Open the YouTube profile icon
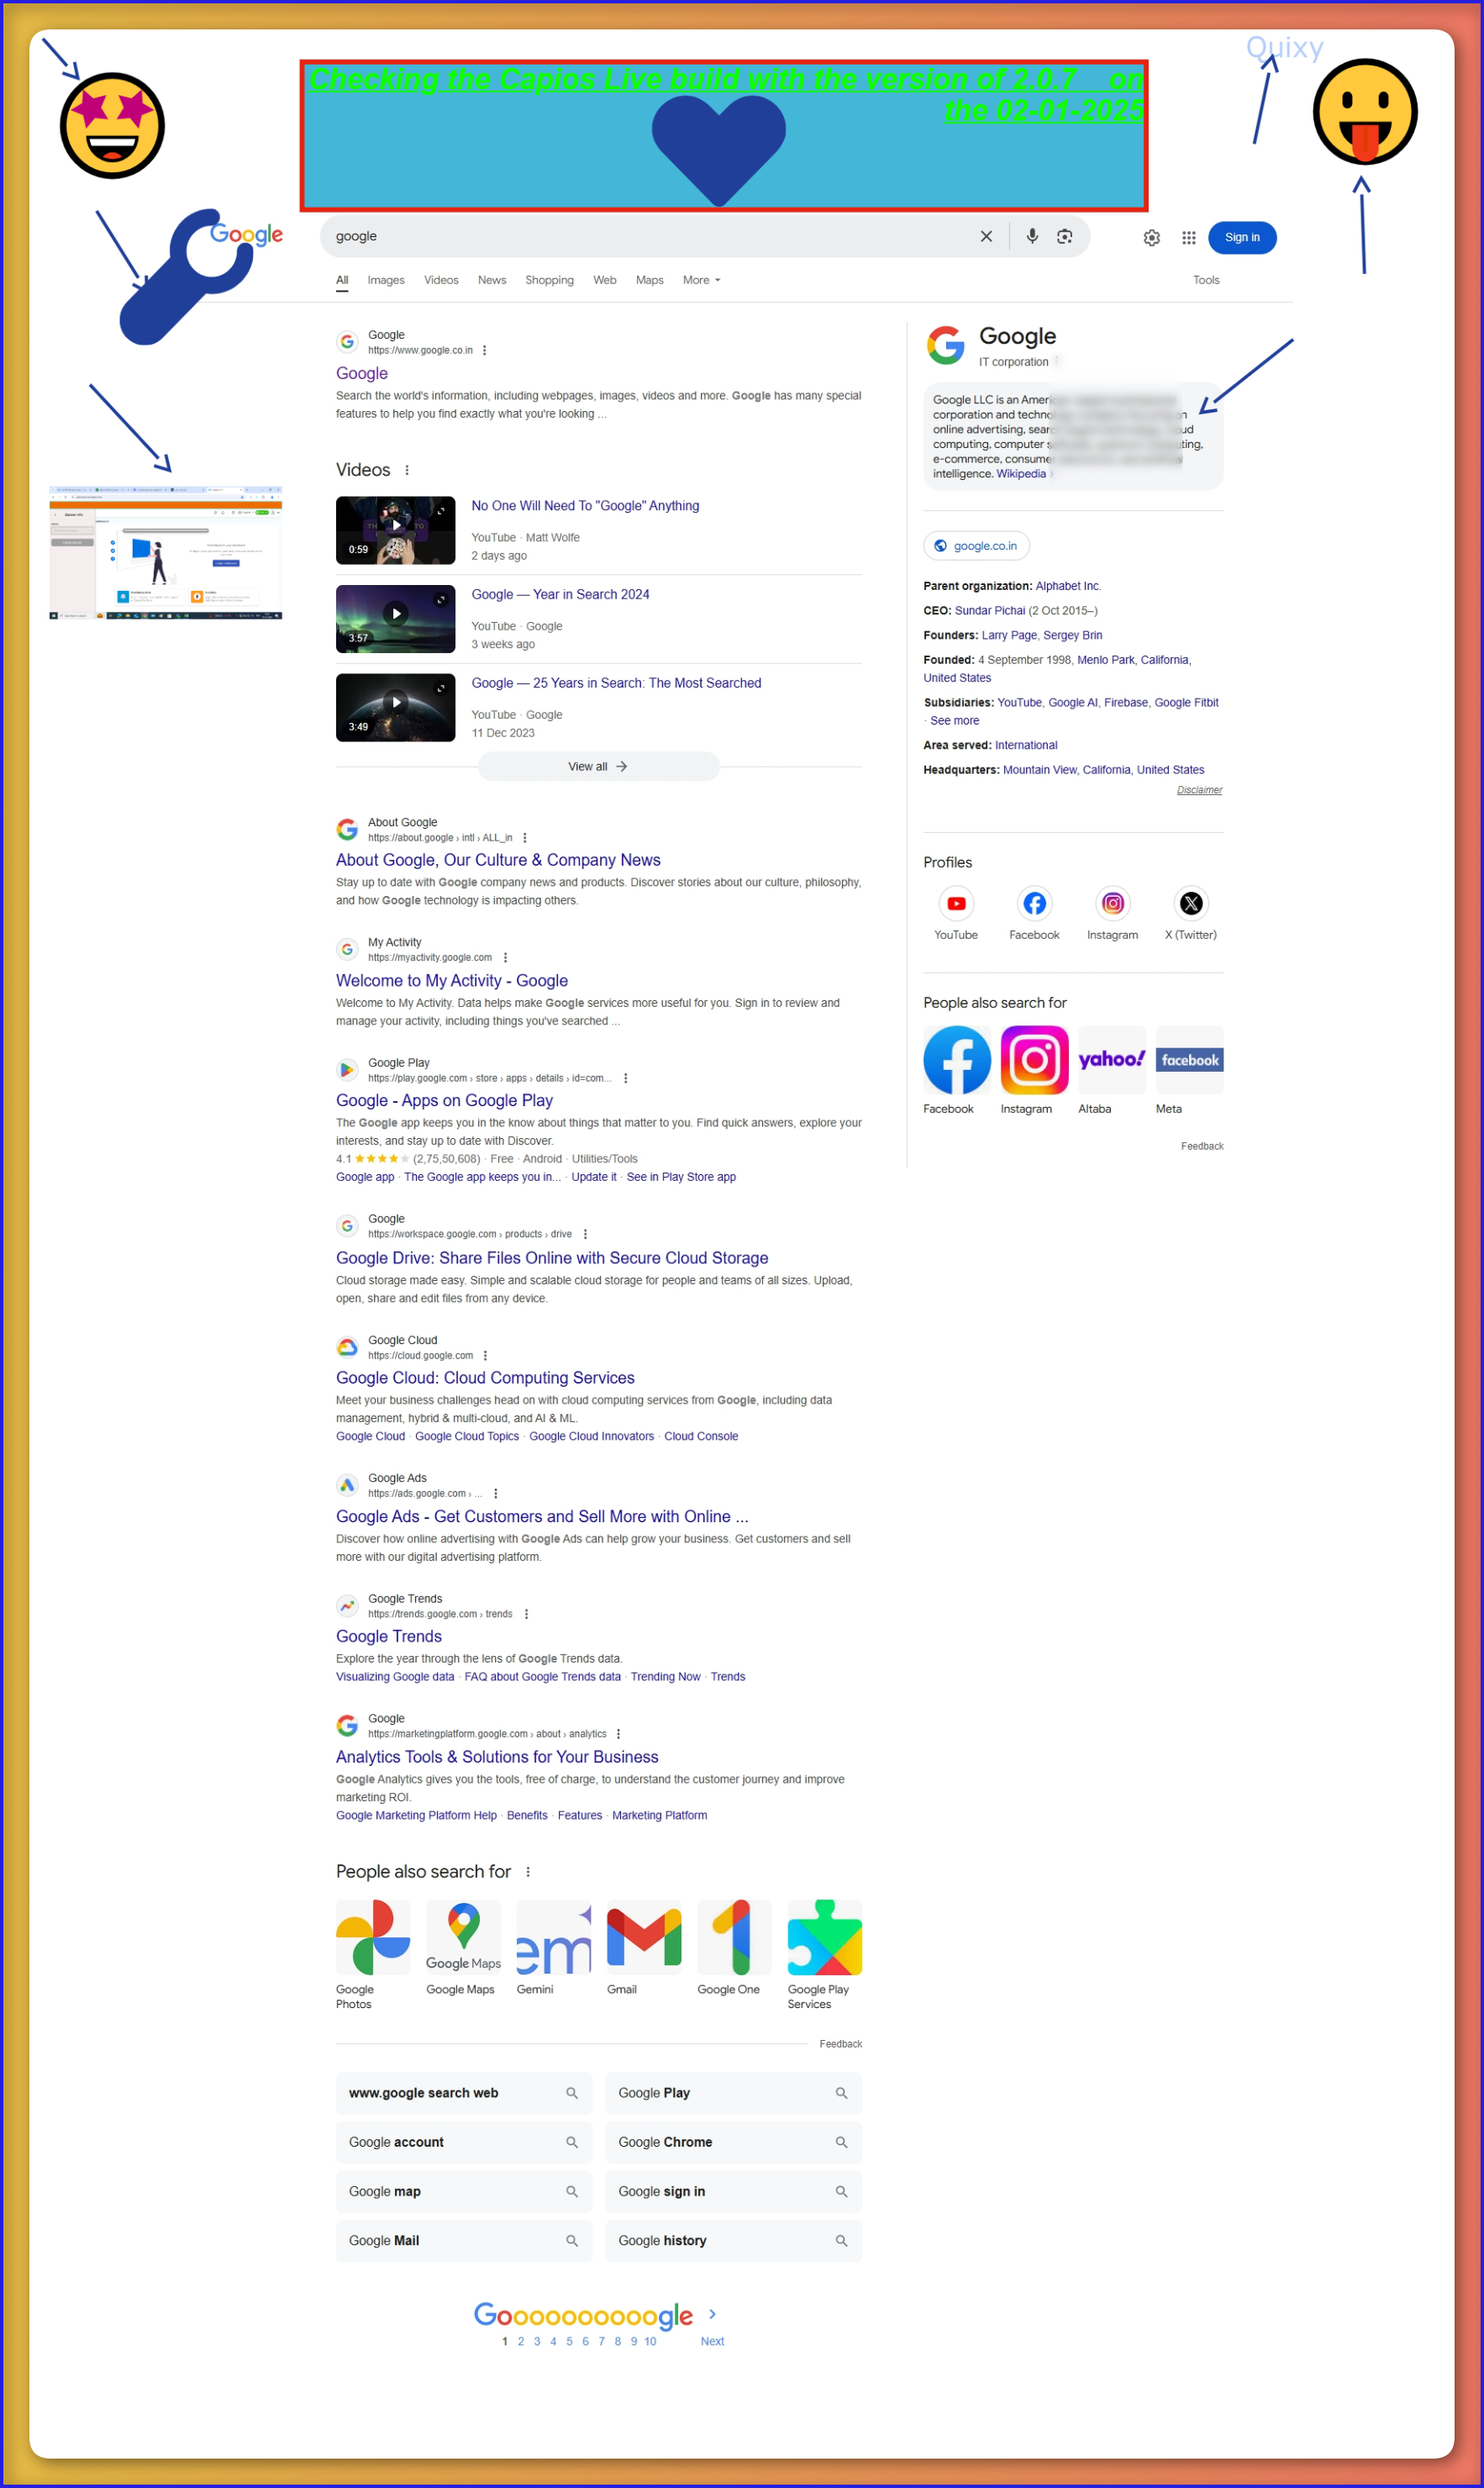 (x=956, y=904)
